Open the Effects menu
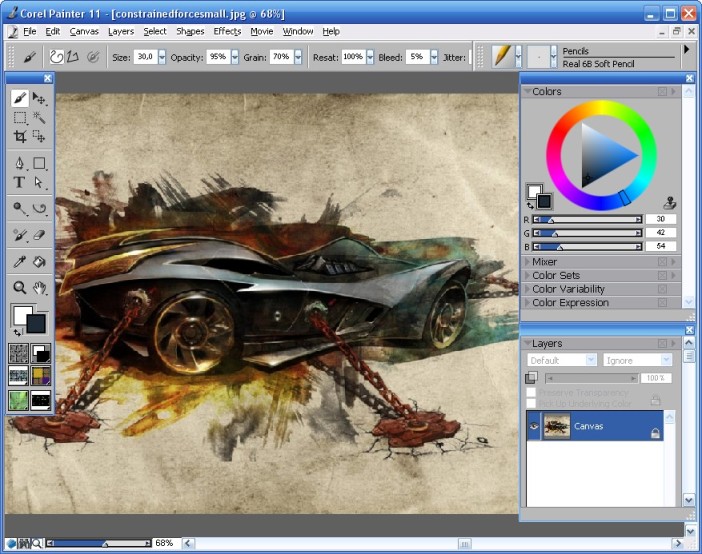Image resolution: width=702 pixels, height=554 pixels. click(227, 31)
